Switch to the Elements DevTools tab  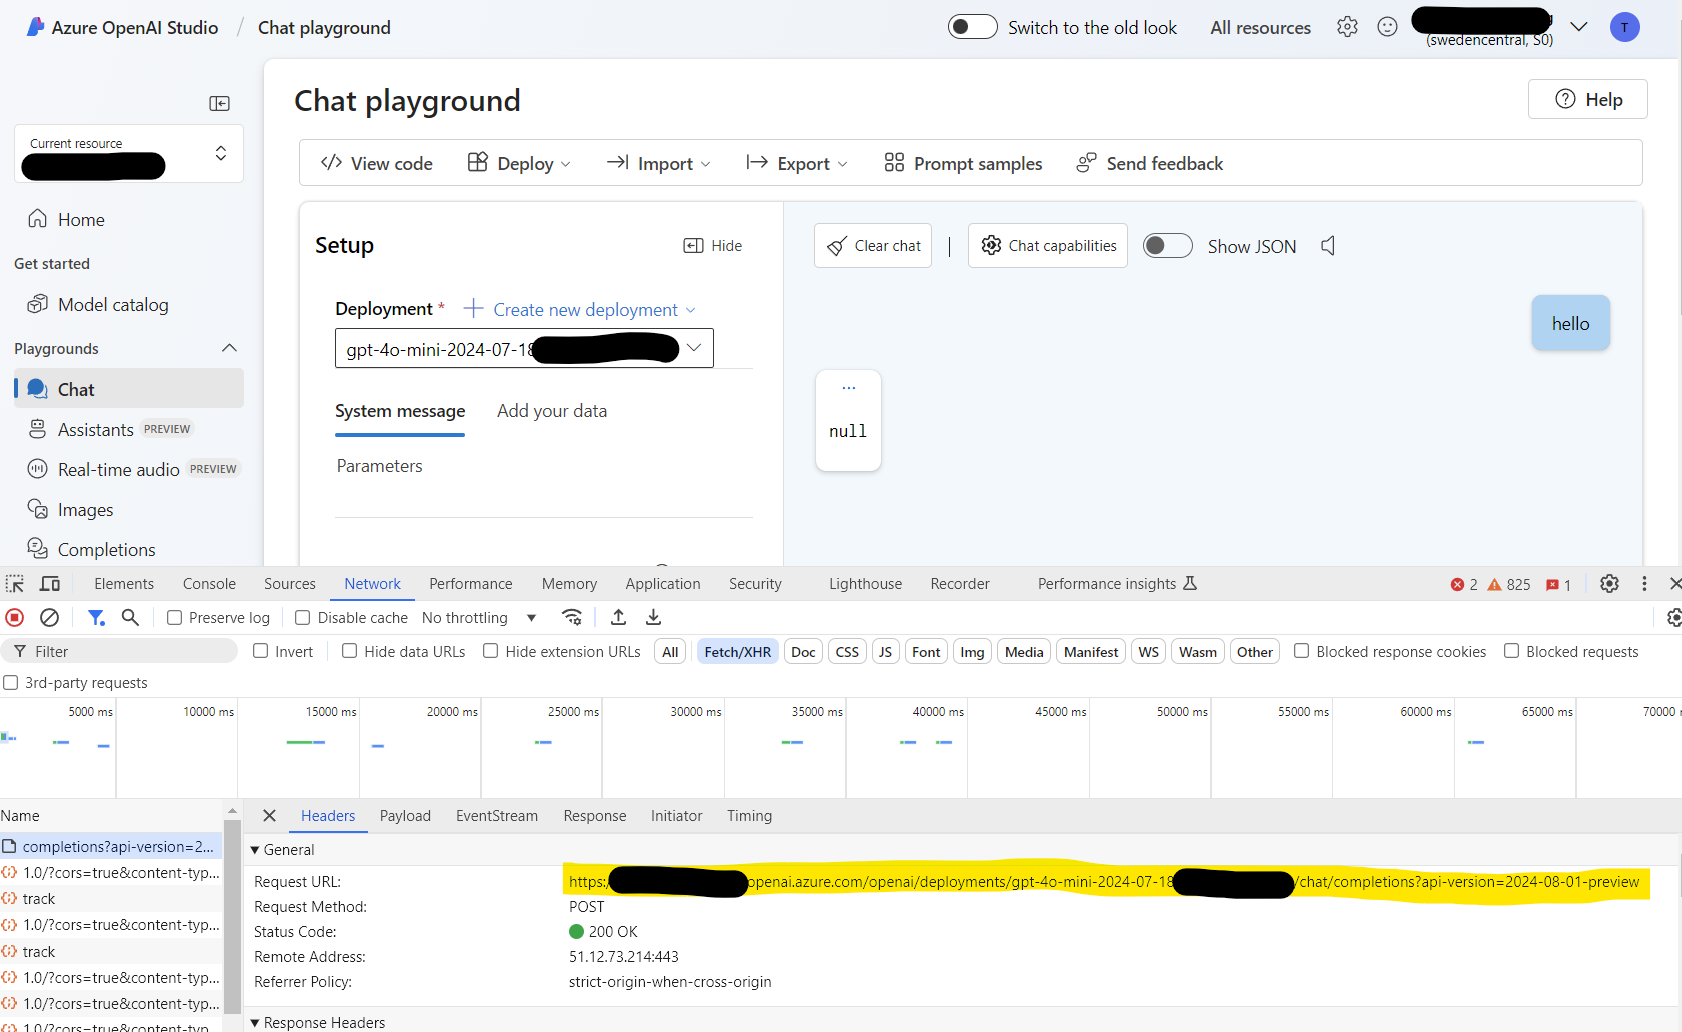tap(124, 584)
